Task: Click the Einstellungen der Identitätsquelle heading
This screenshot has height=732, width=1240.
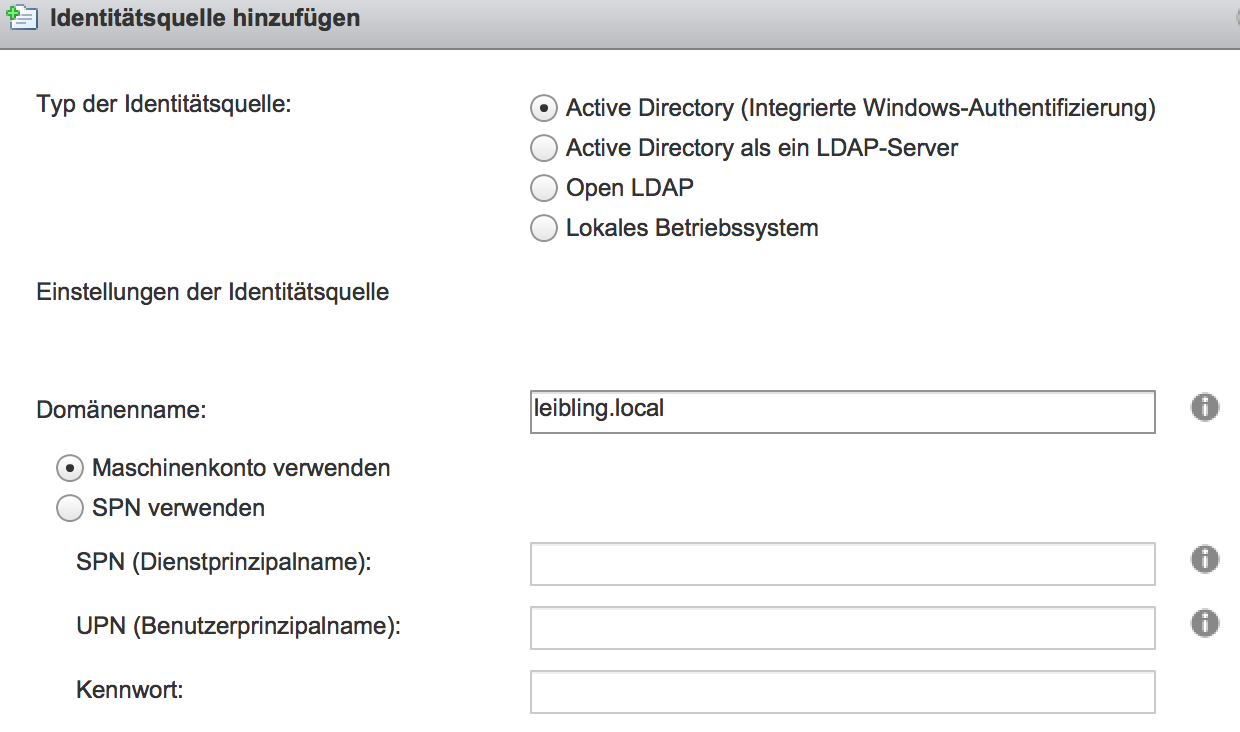Action: [x=213, y=293]
